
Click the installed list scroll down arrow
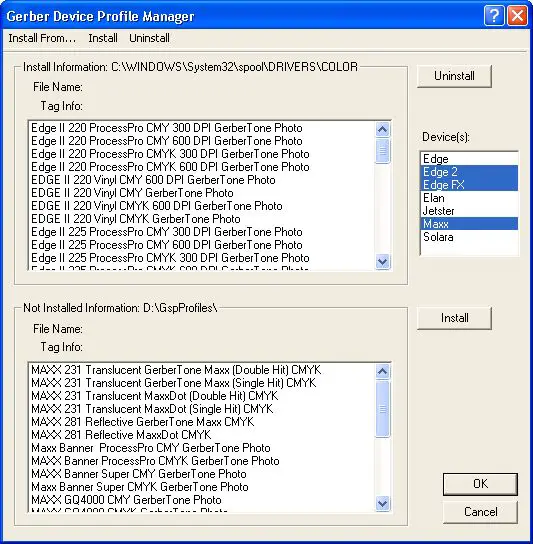point(382,261)
